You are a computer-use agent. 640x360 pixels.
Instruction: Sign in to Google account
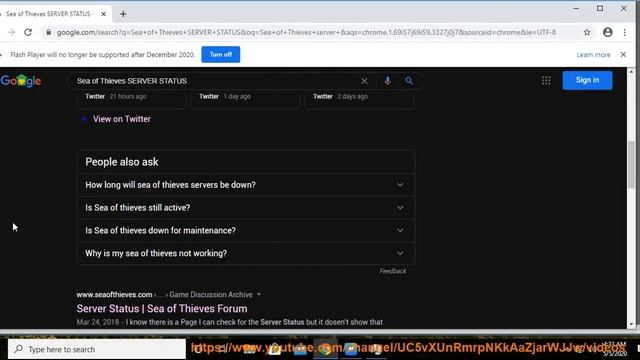pos(587,80)
